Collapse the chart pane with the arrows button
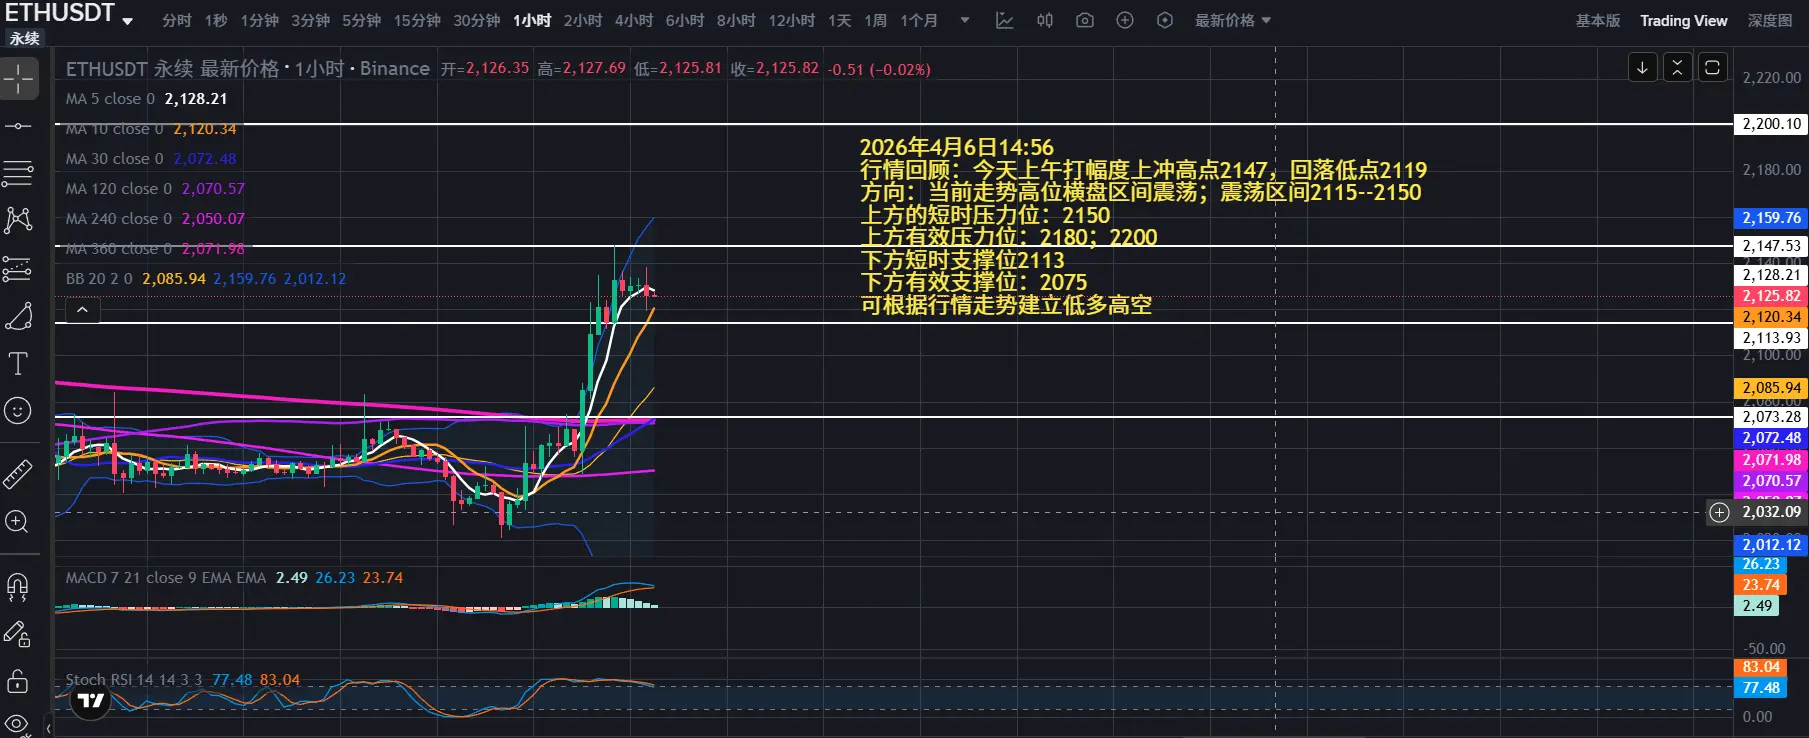 point(1677,68)
